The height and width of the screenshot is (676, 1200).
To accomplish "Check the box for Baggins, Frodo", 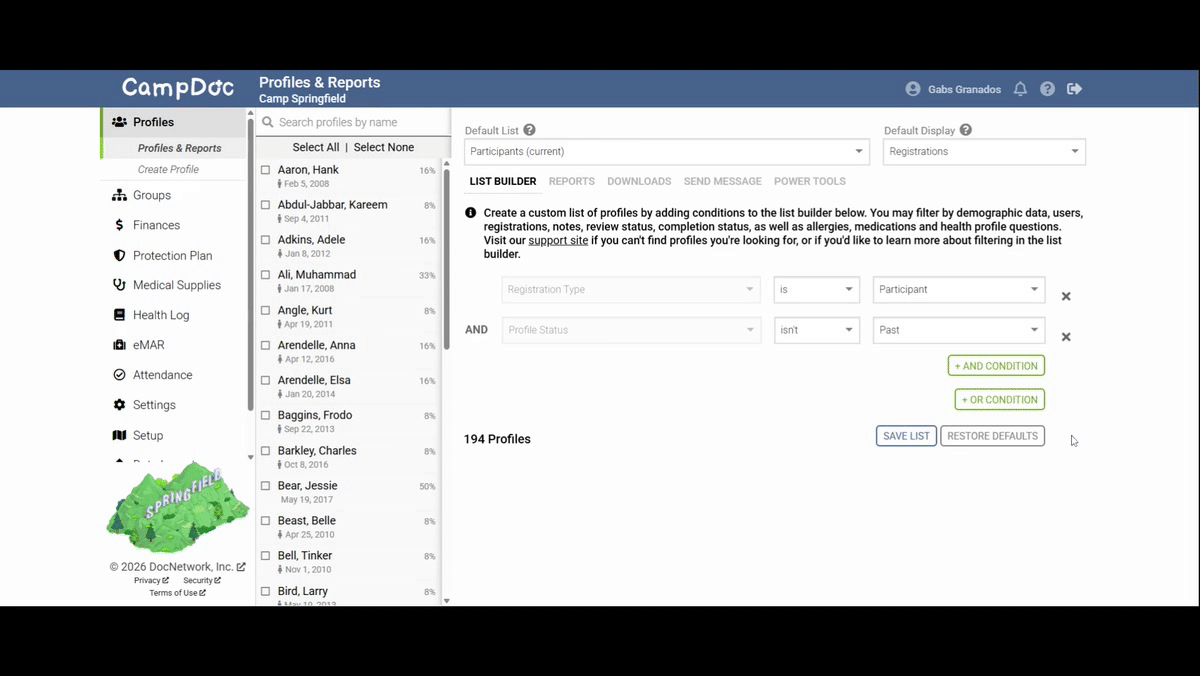I will (266, 416).
